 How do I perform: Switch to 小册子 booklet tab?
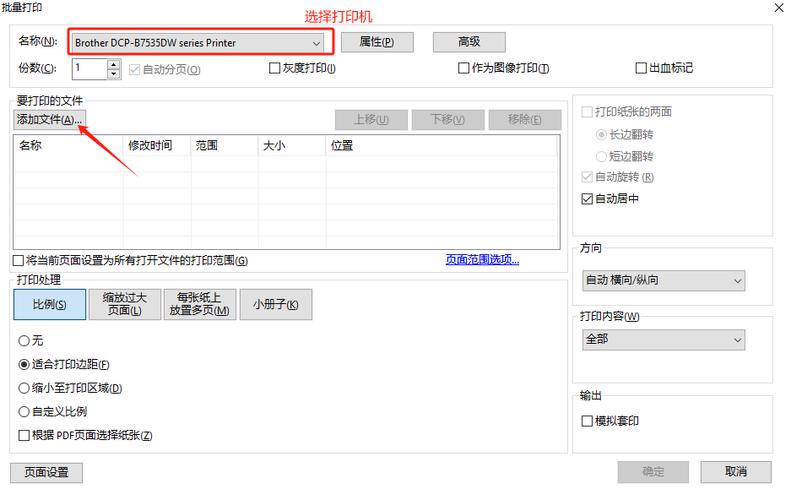coord(275,304)
